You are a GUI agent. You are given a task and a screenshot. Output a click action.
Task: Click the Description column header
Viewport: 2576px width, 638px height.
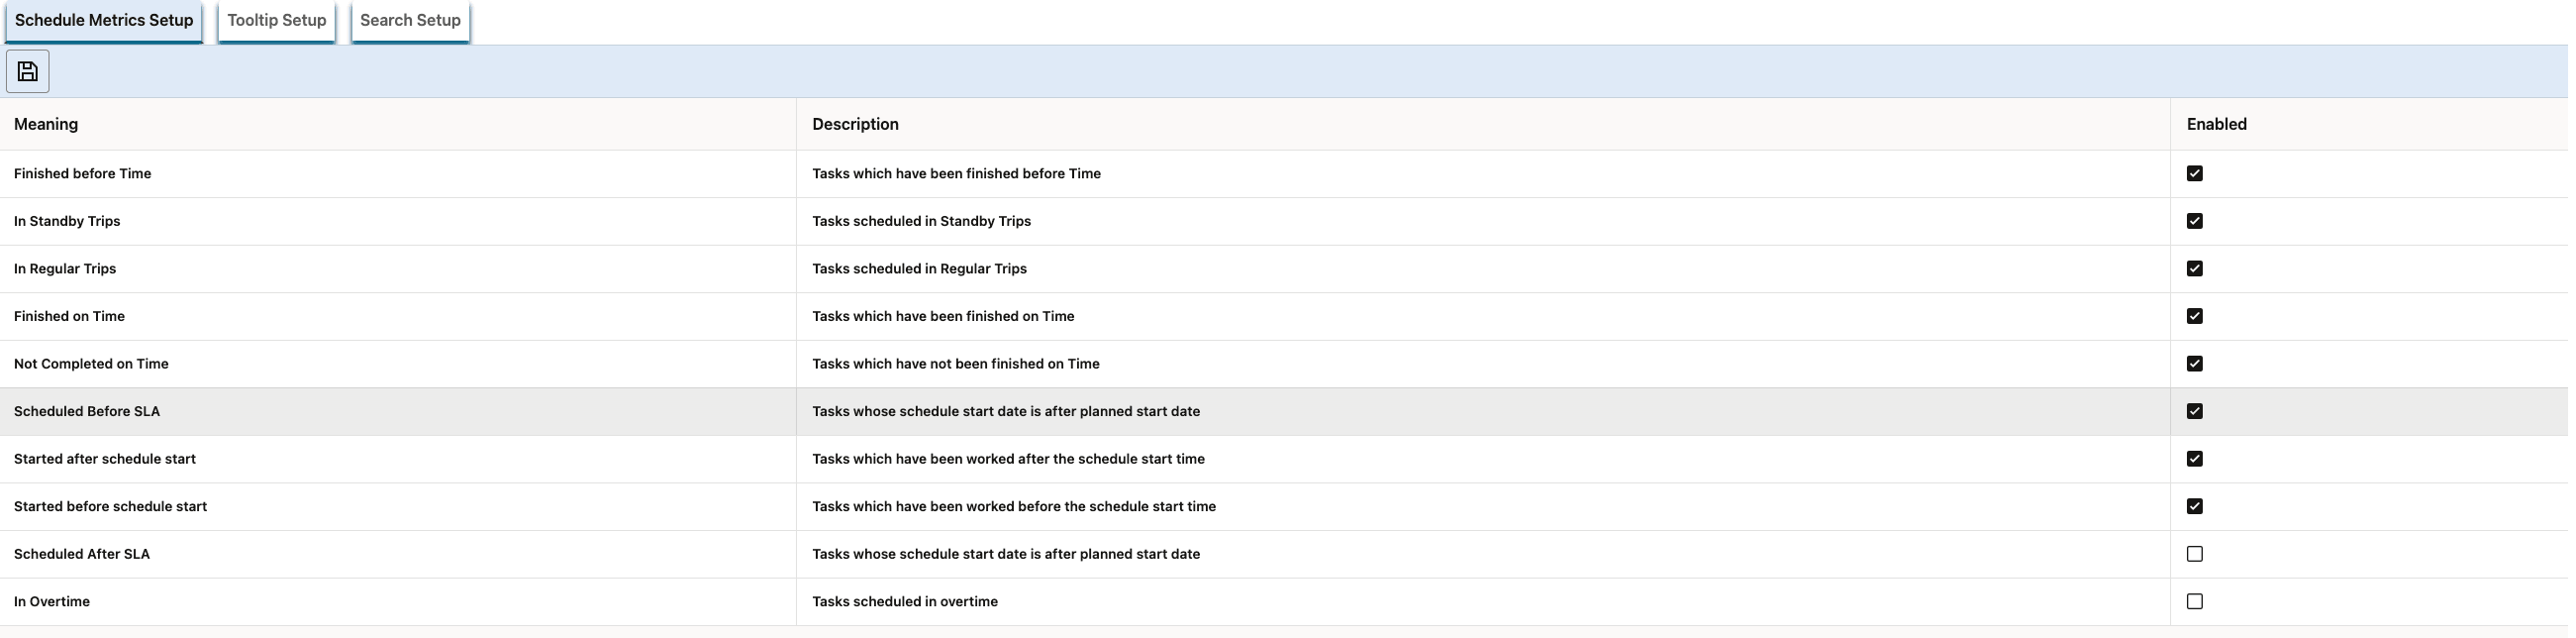tap(855, 124)
